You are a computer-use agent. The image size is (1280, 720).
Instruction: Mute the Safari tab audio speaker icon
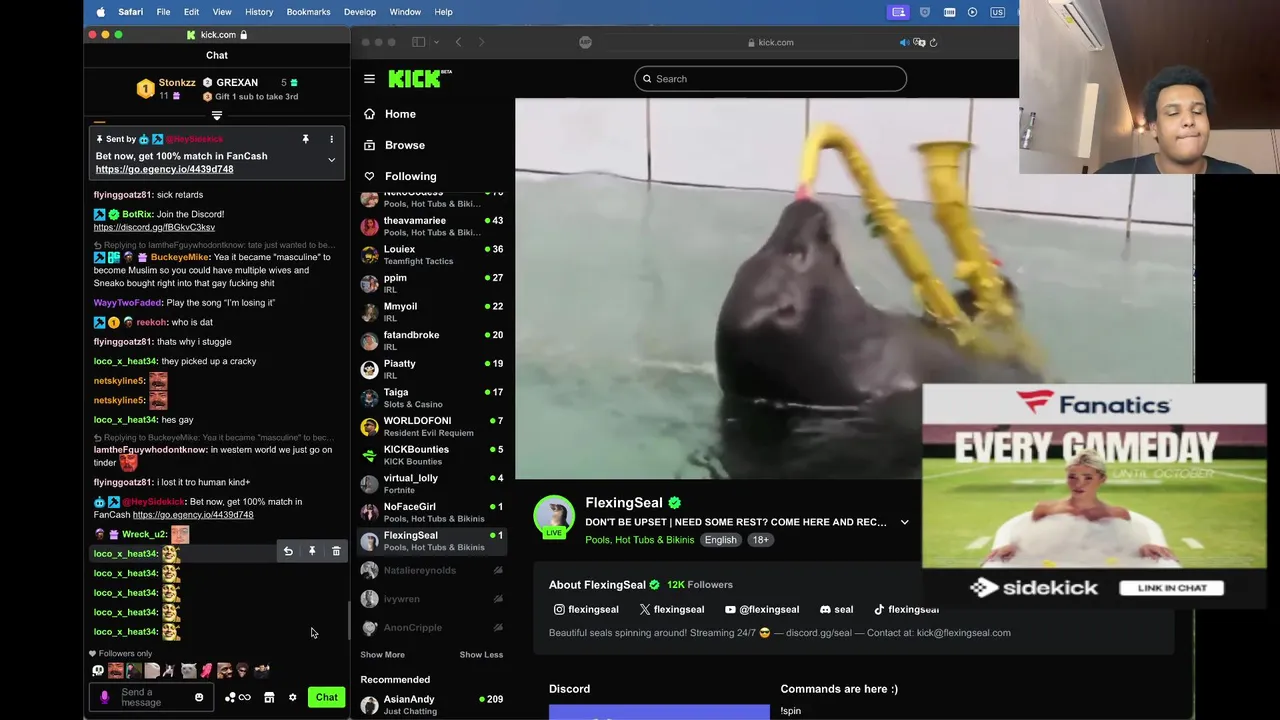(x=904, y=42)
